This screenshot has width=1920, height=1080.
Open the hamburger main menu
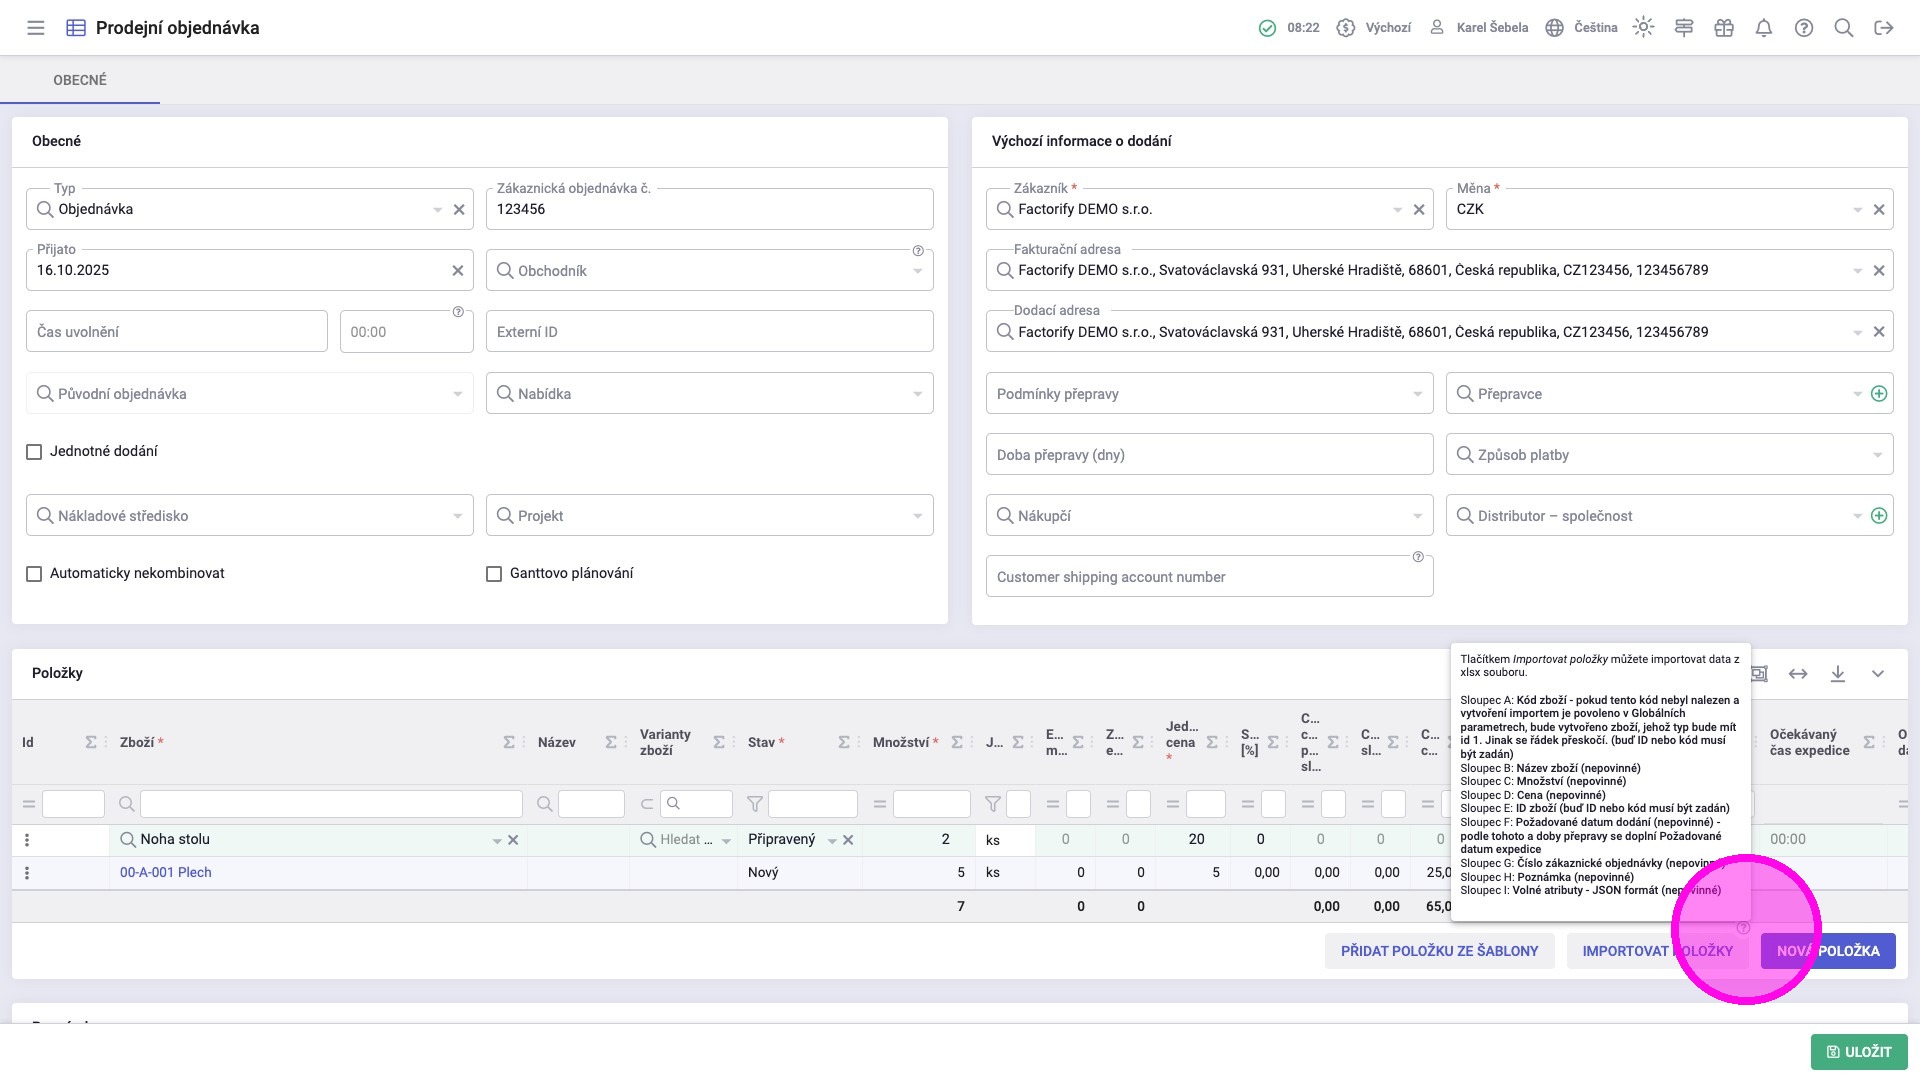[36, 28]
